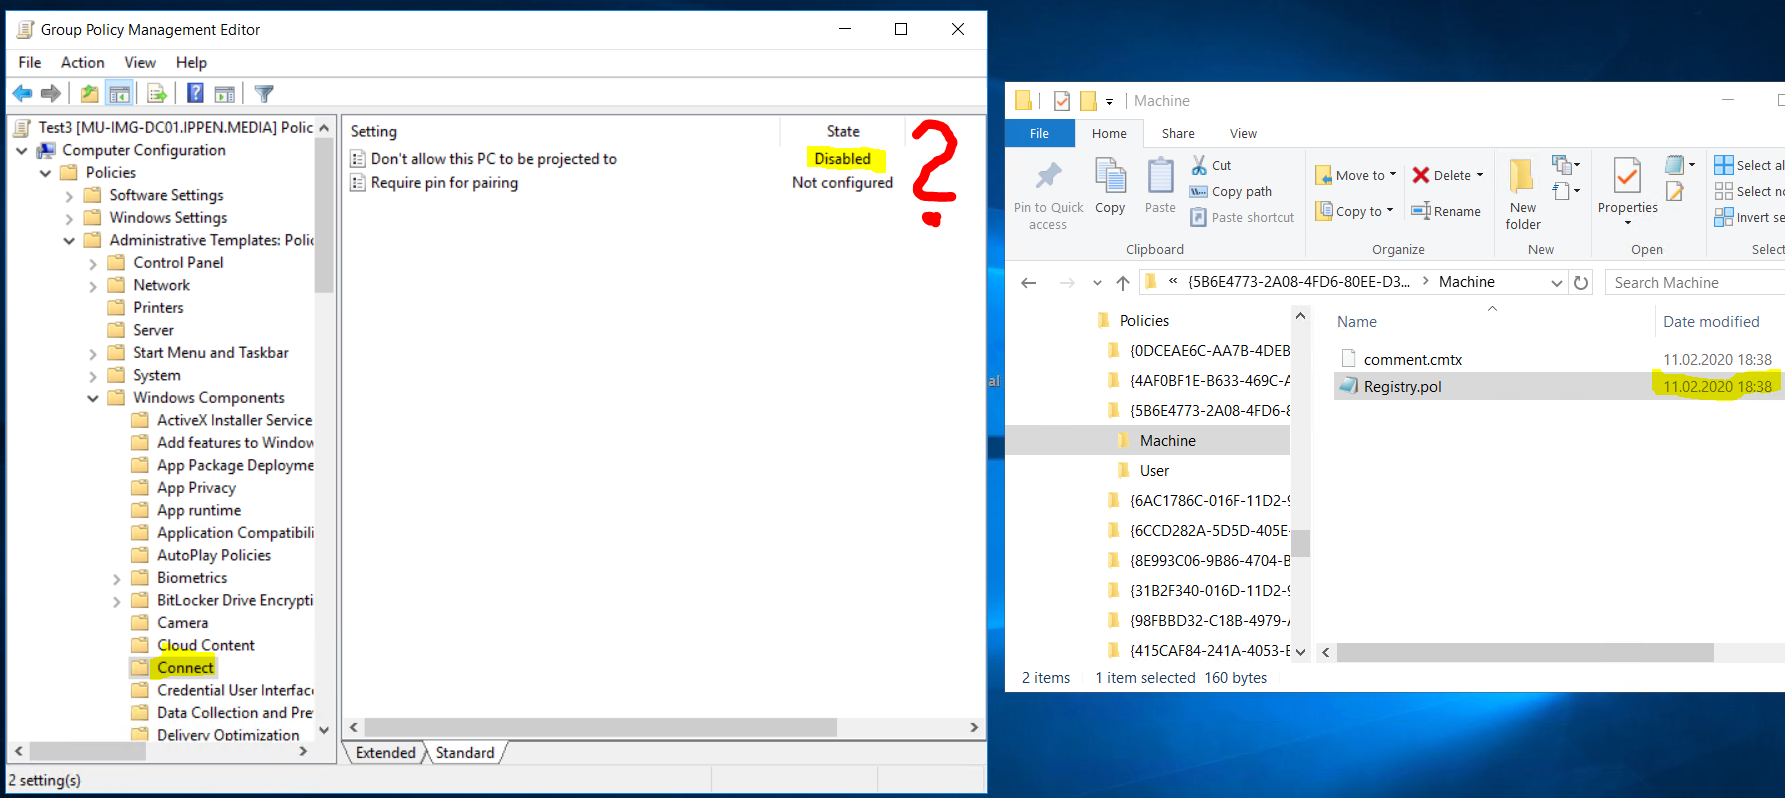Select the comment.cmtx file
Image resolution: width=1785 pixels, height=798 pixels.
point(1412,360)
